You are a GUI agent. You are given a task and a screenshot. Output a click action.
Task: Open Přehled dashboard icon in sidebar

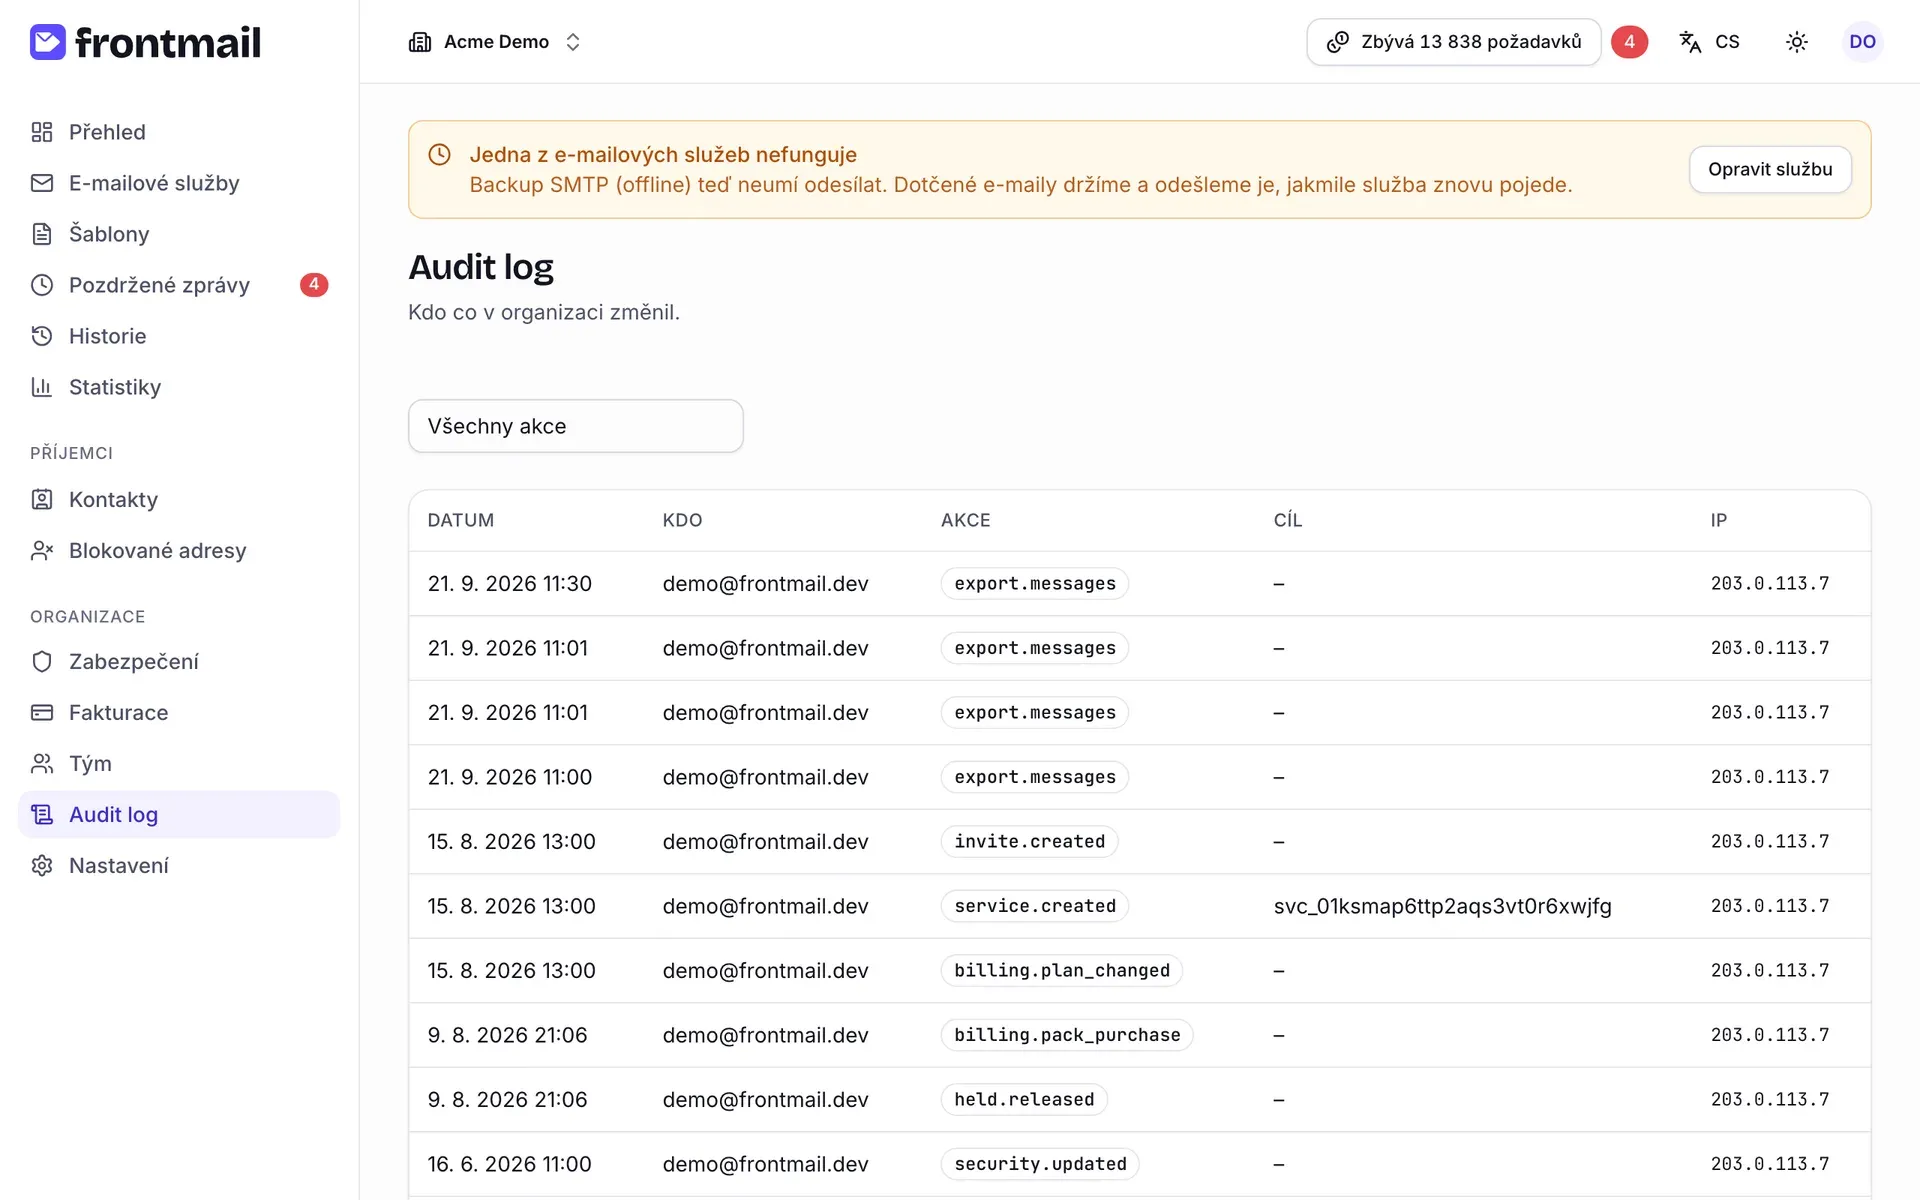click(42, 132)
